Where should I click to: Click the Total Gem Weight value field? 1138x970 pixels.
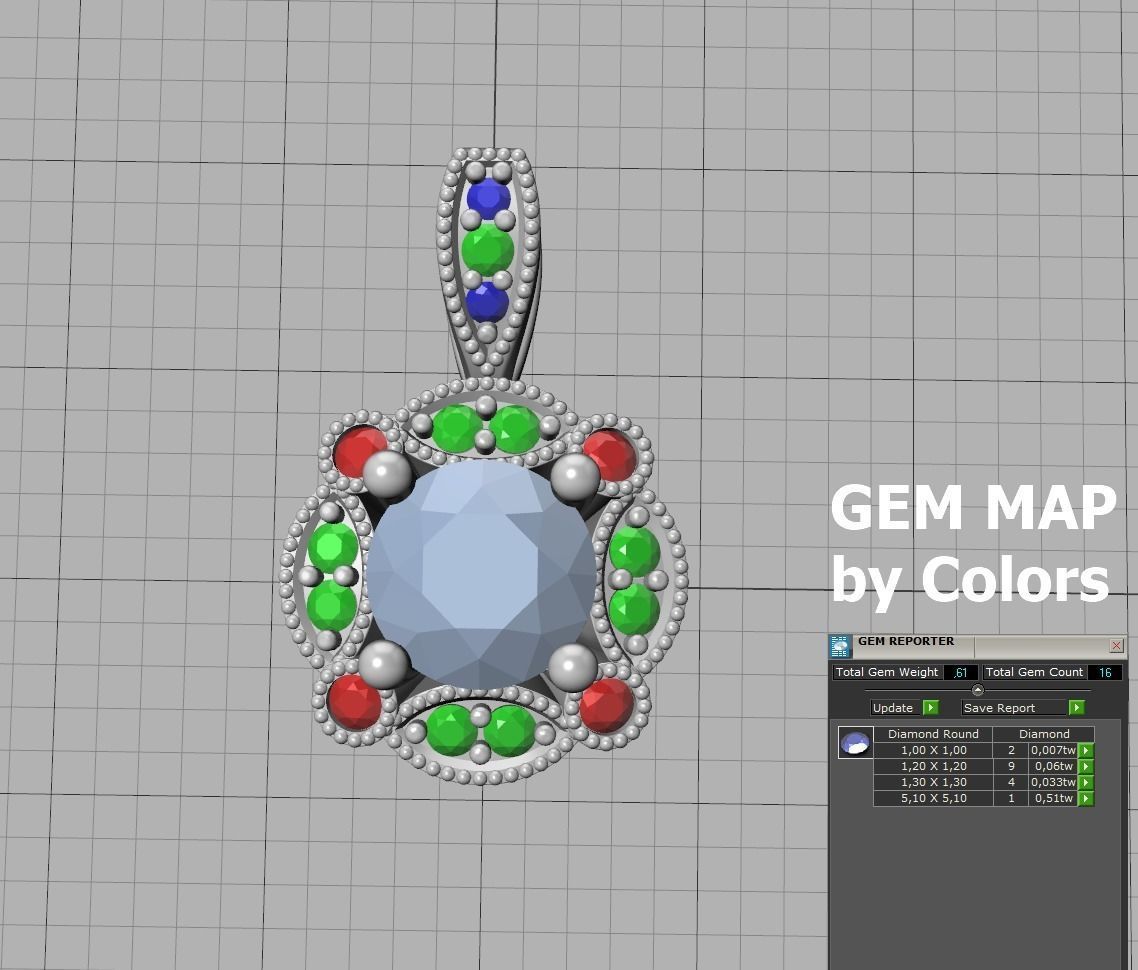tap(960, 673)
